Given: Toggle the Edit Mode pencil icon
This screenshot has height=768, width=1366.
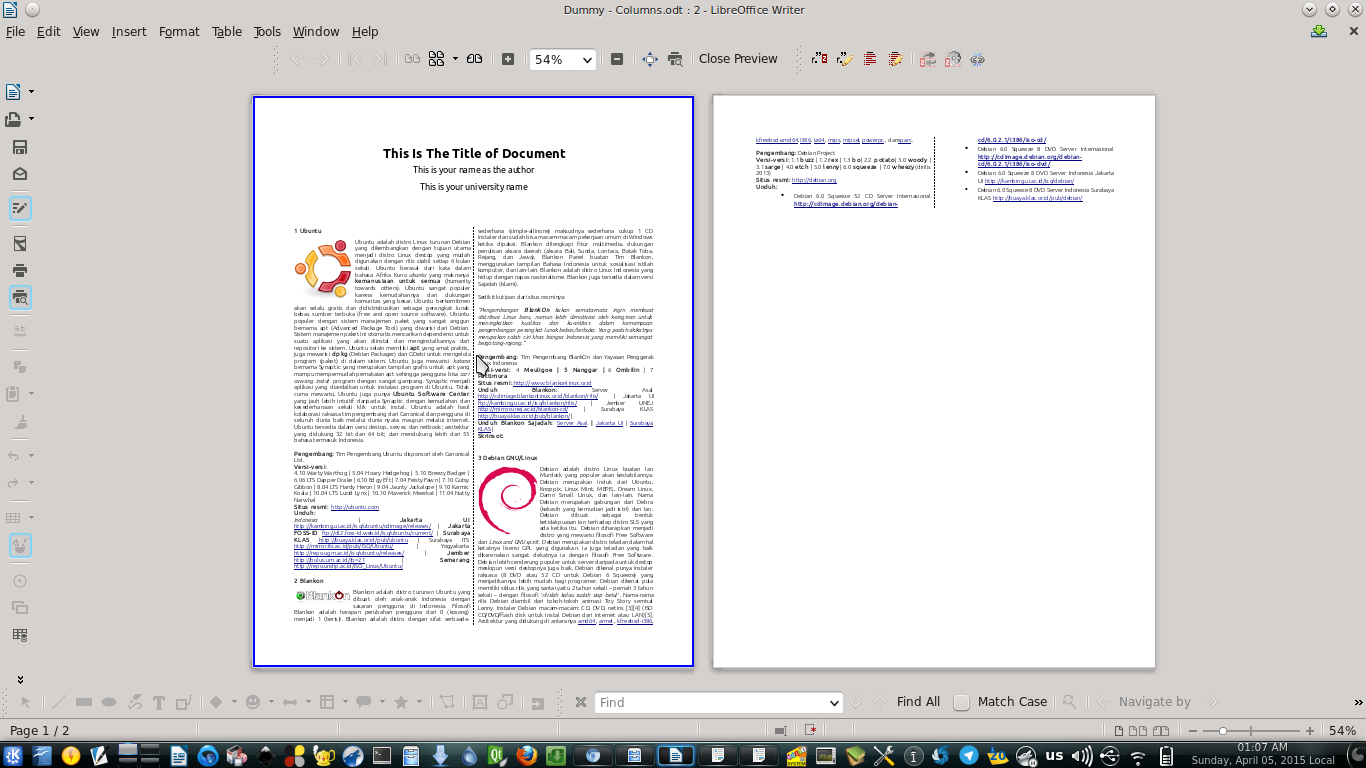Looking at the screenshot, I should click(19, 208).
